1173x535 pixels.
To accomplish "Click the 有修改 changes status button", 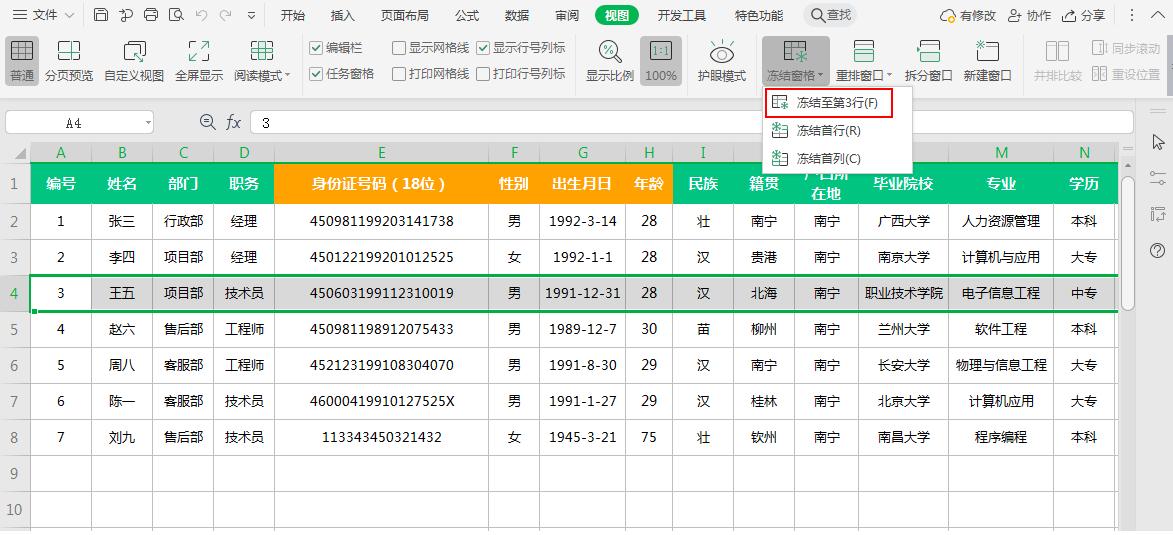I will (968, 15).
